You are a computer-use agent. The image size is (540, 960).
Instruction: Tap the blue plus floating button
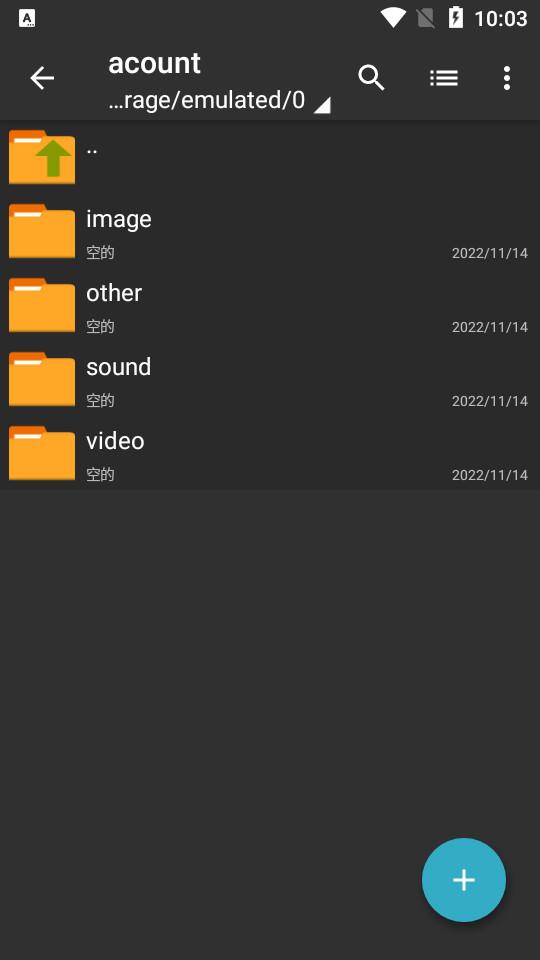coord(464,880)
